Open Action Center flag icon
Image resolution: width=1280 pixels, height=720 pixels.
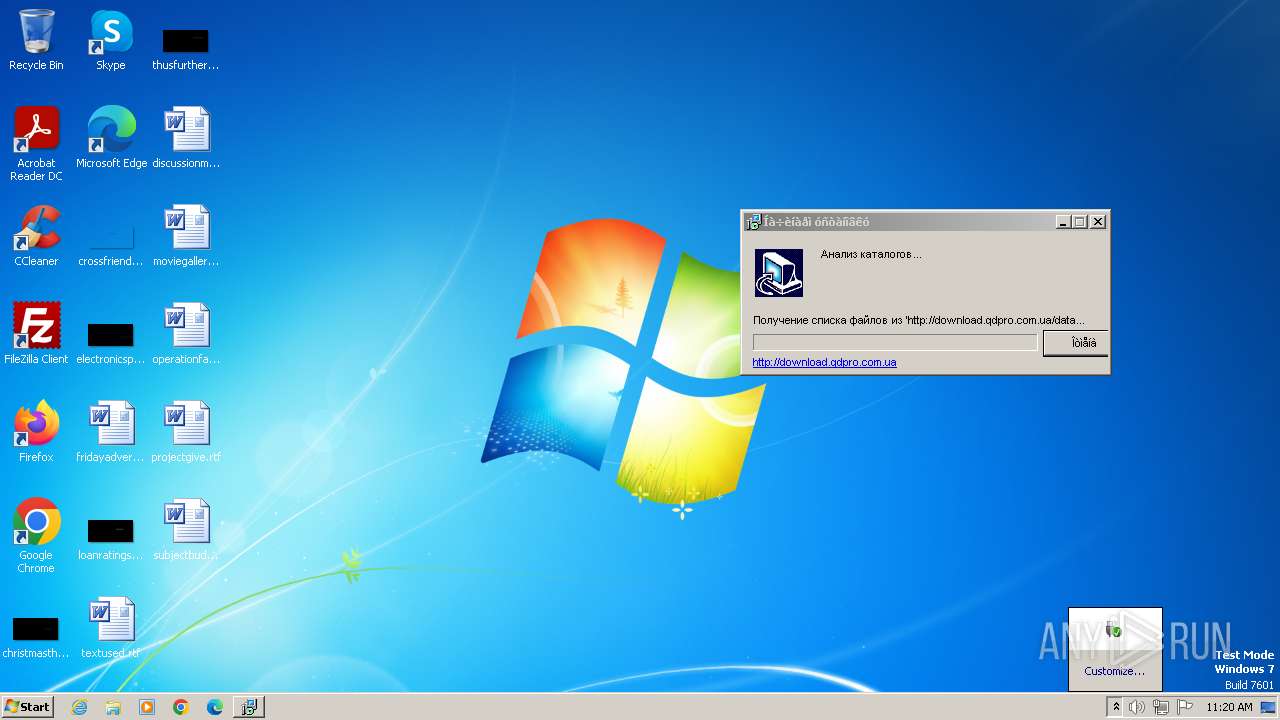[1185, 707]
